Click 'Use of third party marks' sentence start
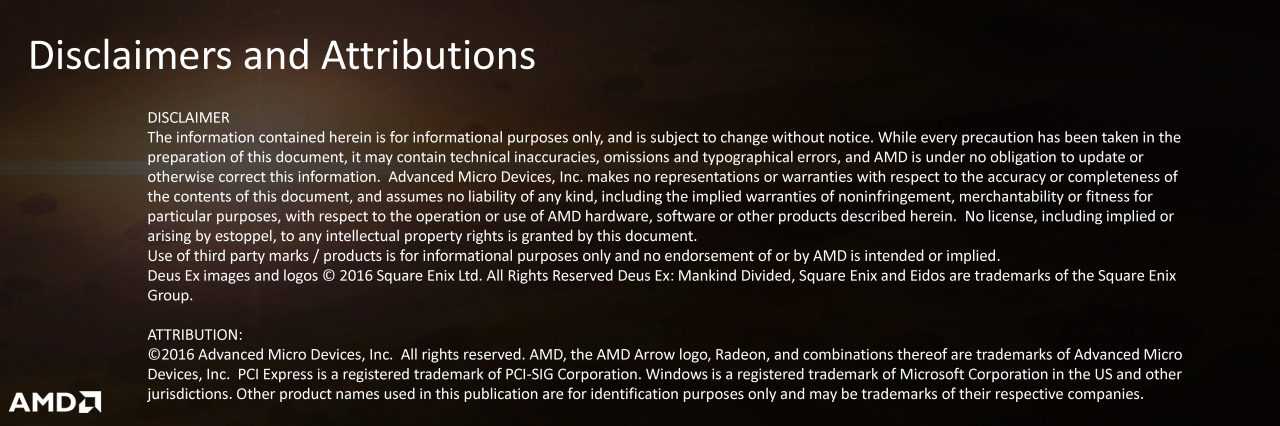 coord(232,256)
